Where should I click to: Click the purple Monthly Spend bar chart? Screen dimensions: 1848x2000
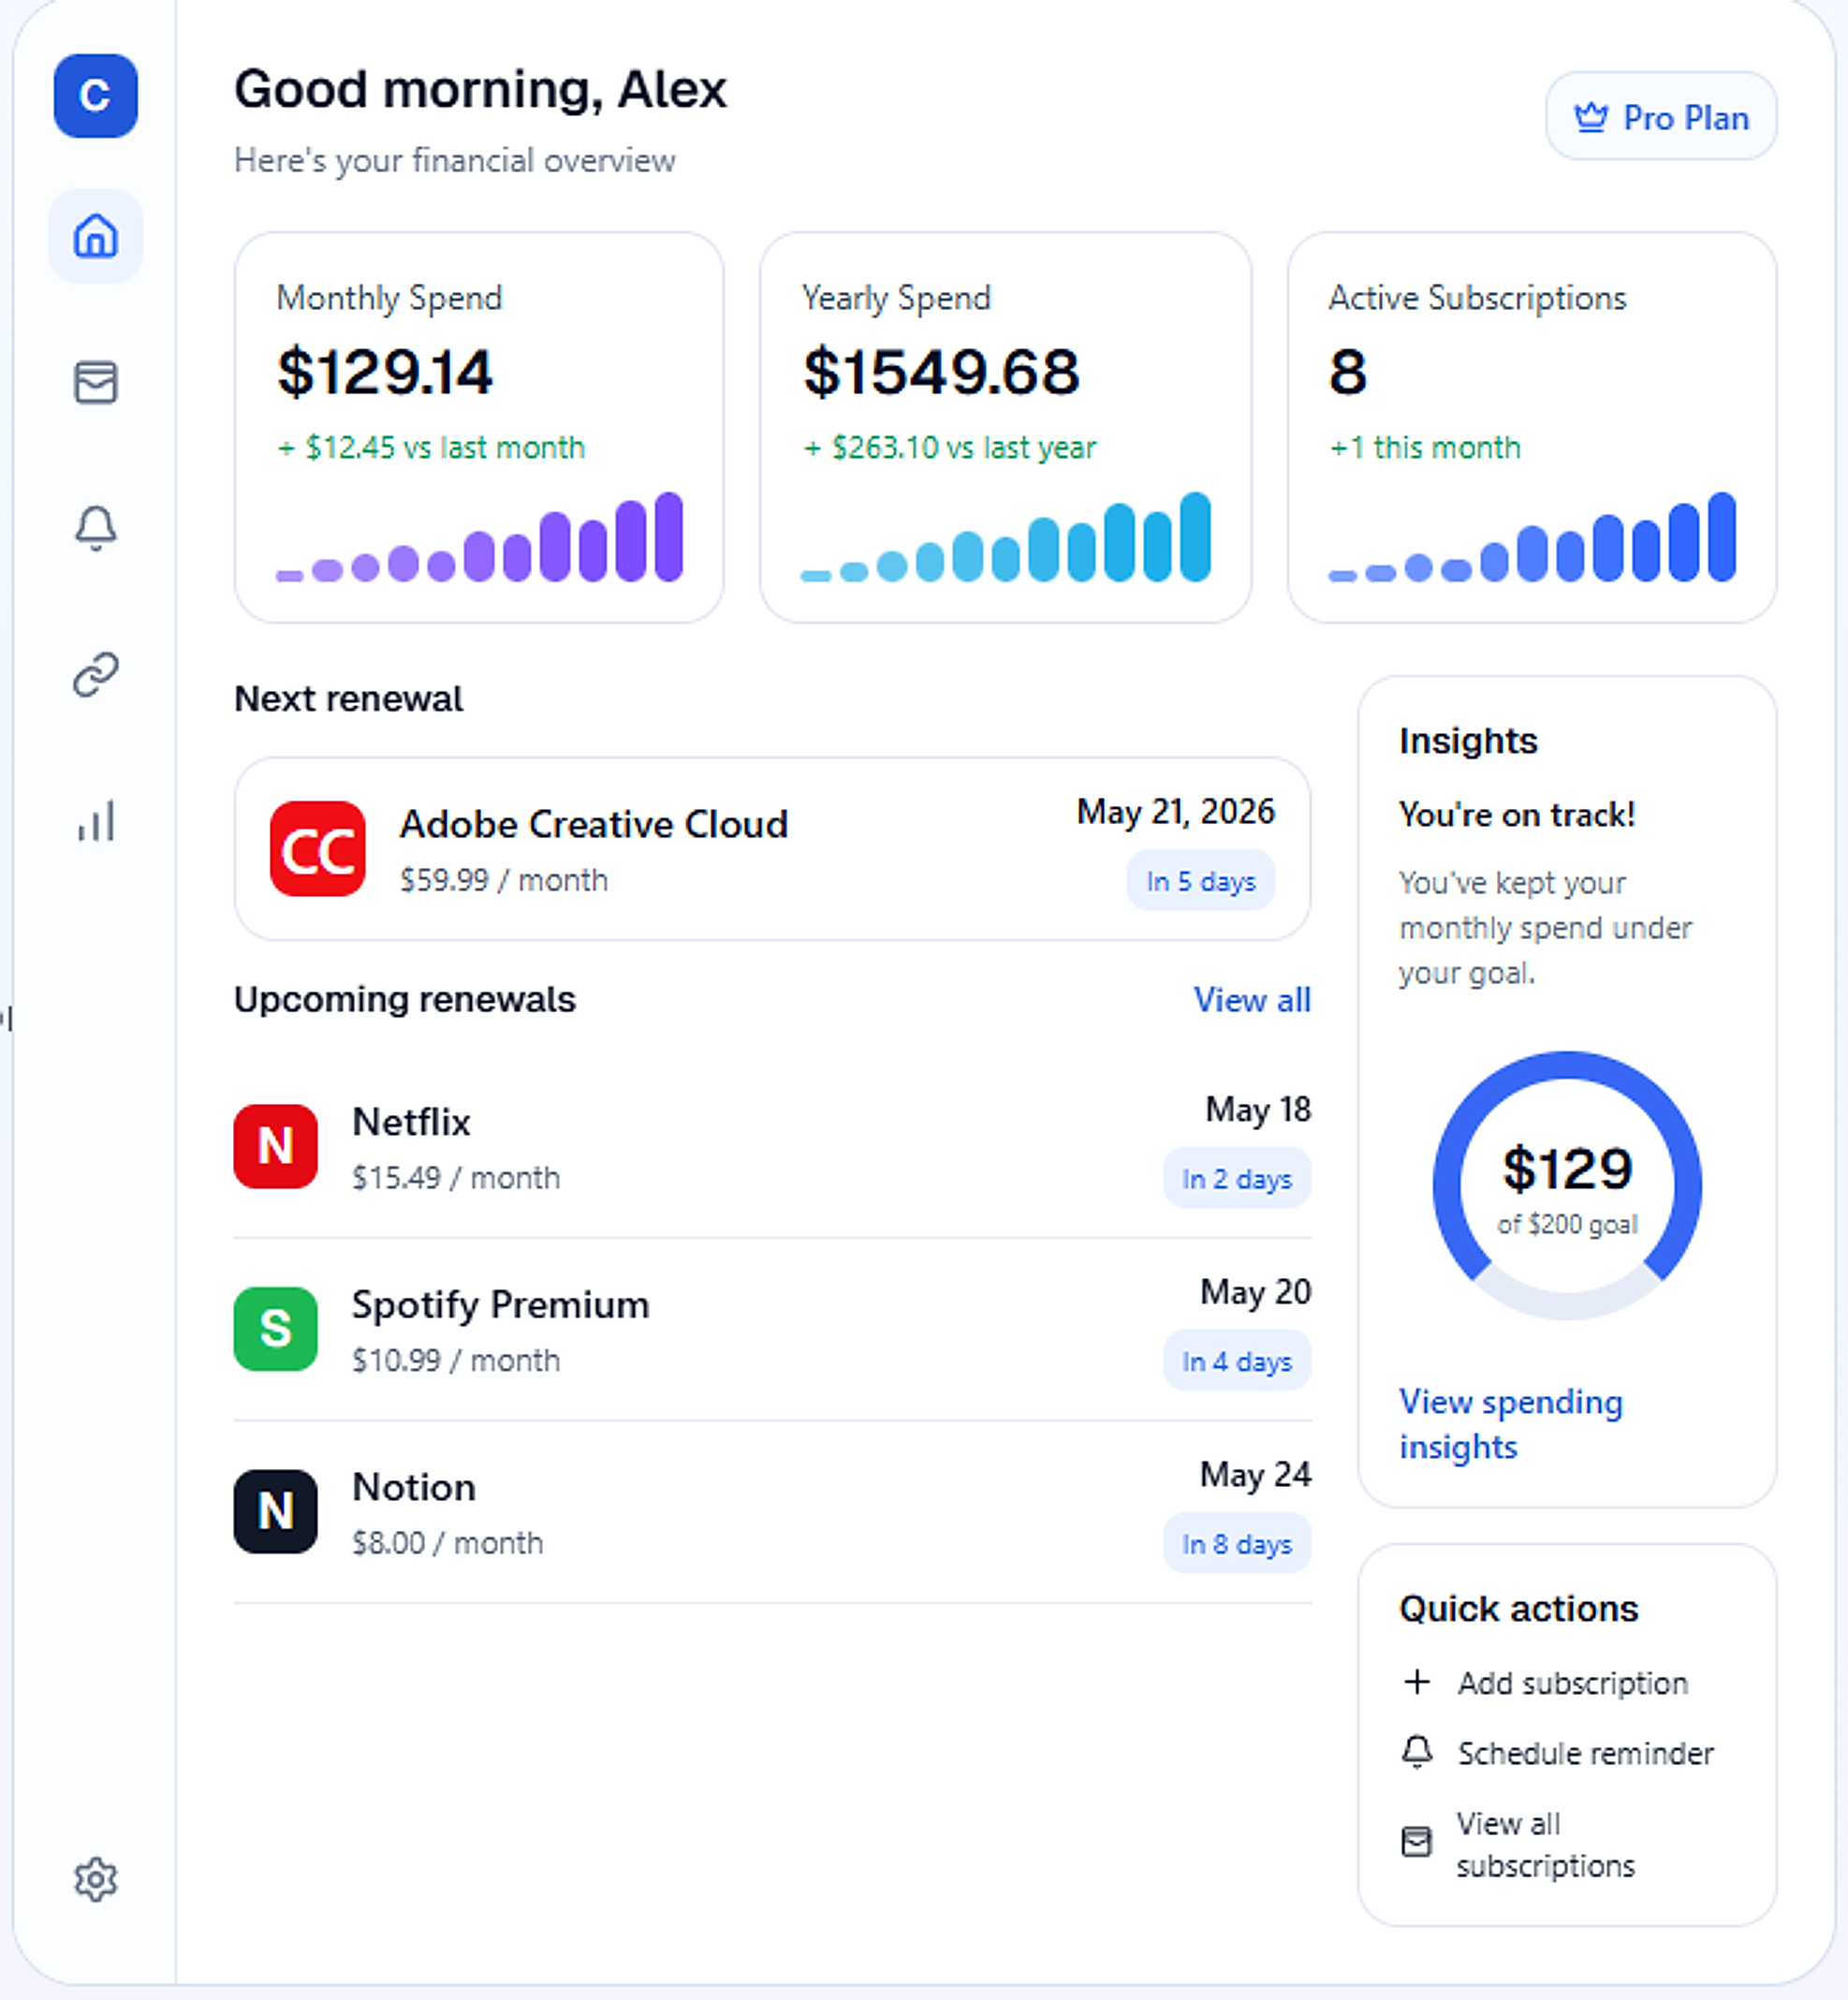[x=480, y=537]
